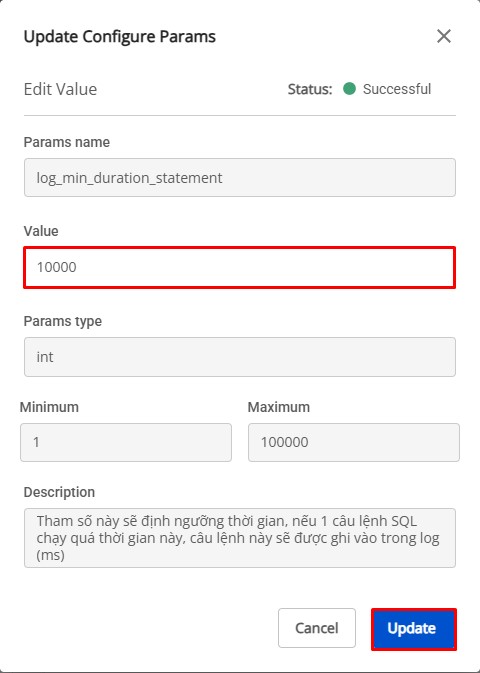Cancel the parameter edit
Screen dimensions: 480x673
pos(317,628)
